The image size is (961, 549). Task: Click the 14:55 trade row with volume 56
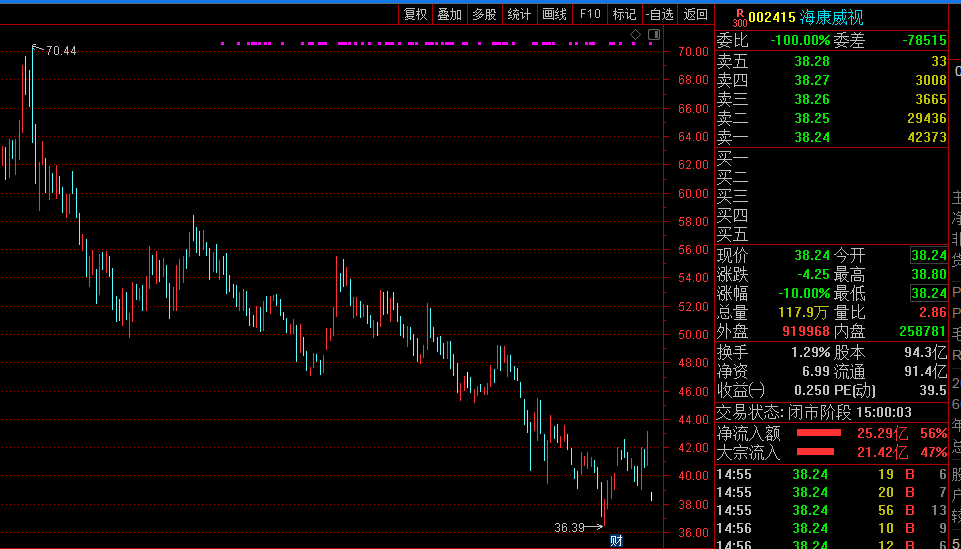830,511
